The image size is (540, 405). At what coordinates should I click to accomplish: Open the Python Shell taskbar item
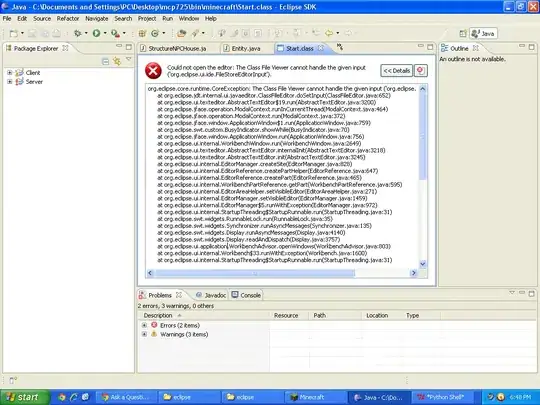[x=442, y=397]
